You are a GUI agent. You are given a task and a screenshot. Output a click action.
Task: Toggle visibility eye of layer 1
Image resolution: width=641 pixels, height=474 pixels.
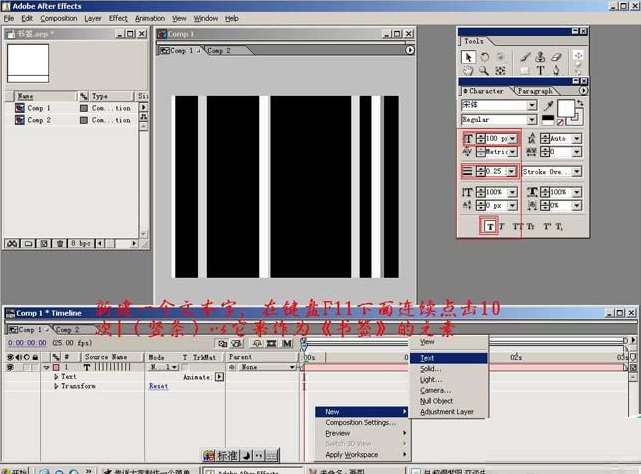click(x=8, y=367)
